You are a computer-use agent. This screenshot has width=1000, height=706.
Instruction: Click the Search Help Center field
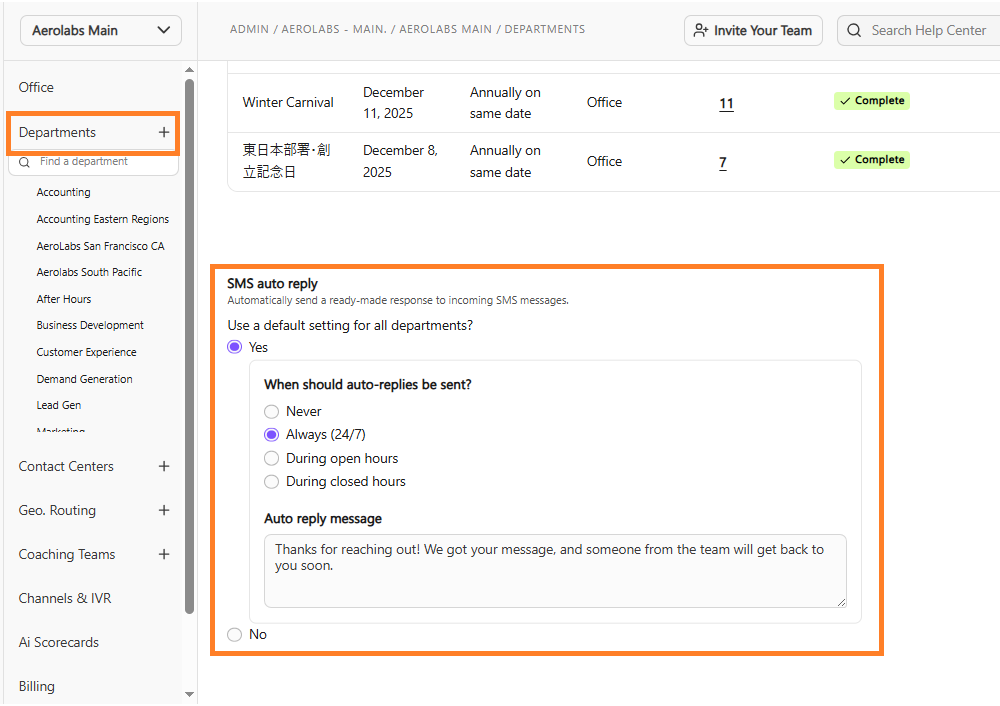coord(919,31)
